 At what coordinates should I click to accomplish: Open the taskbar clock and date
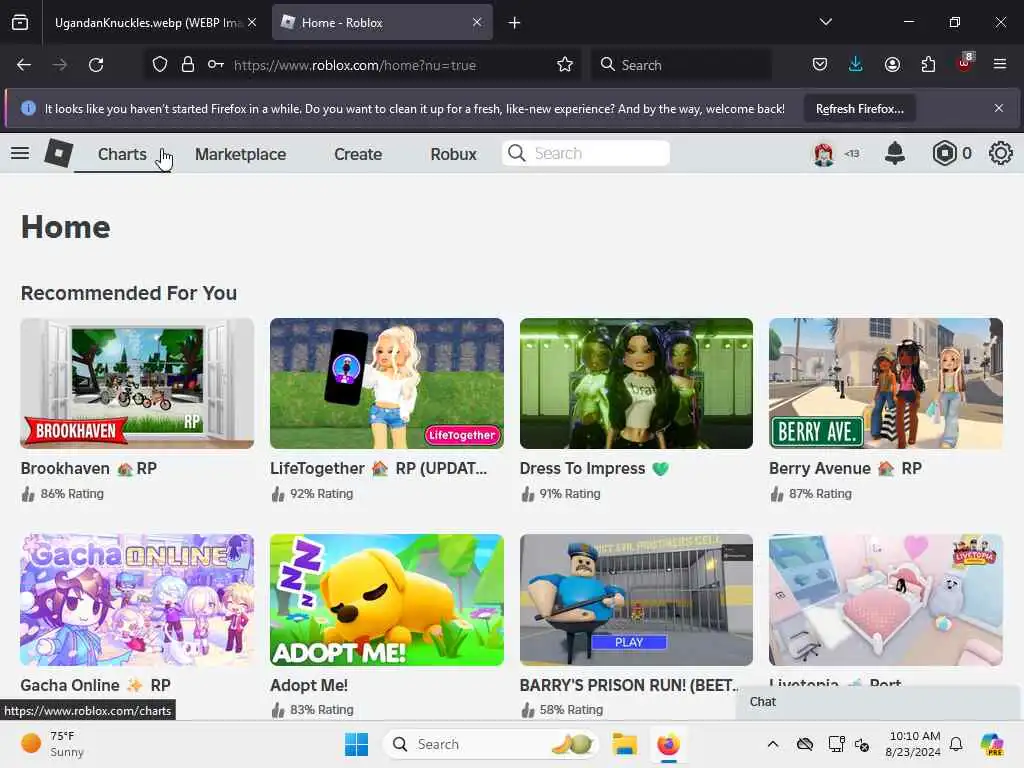click(913, 744)
